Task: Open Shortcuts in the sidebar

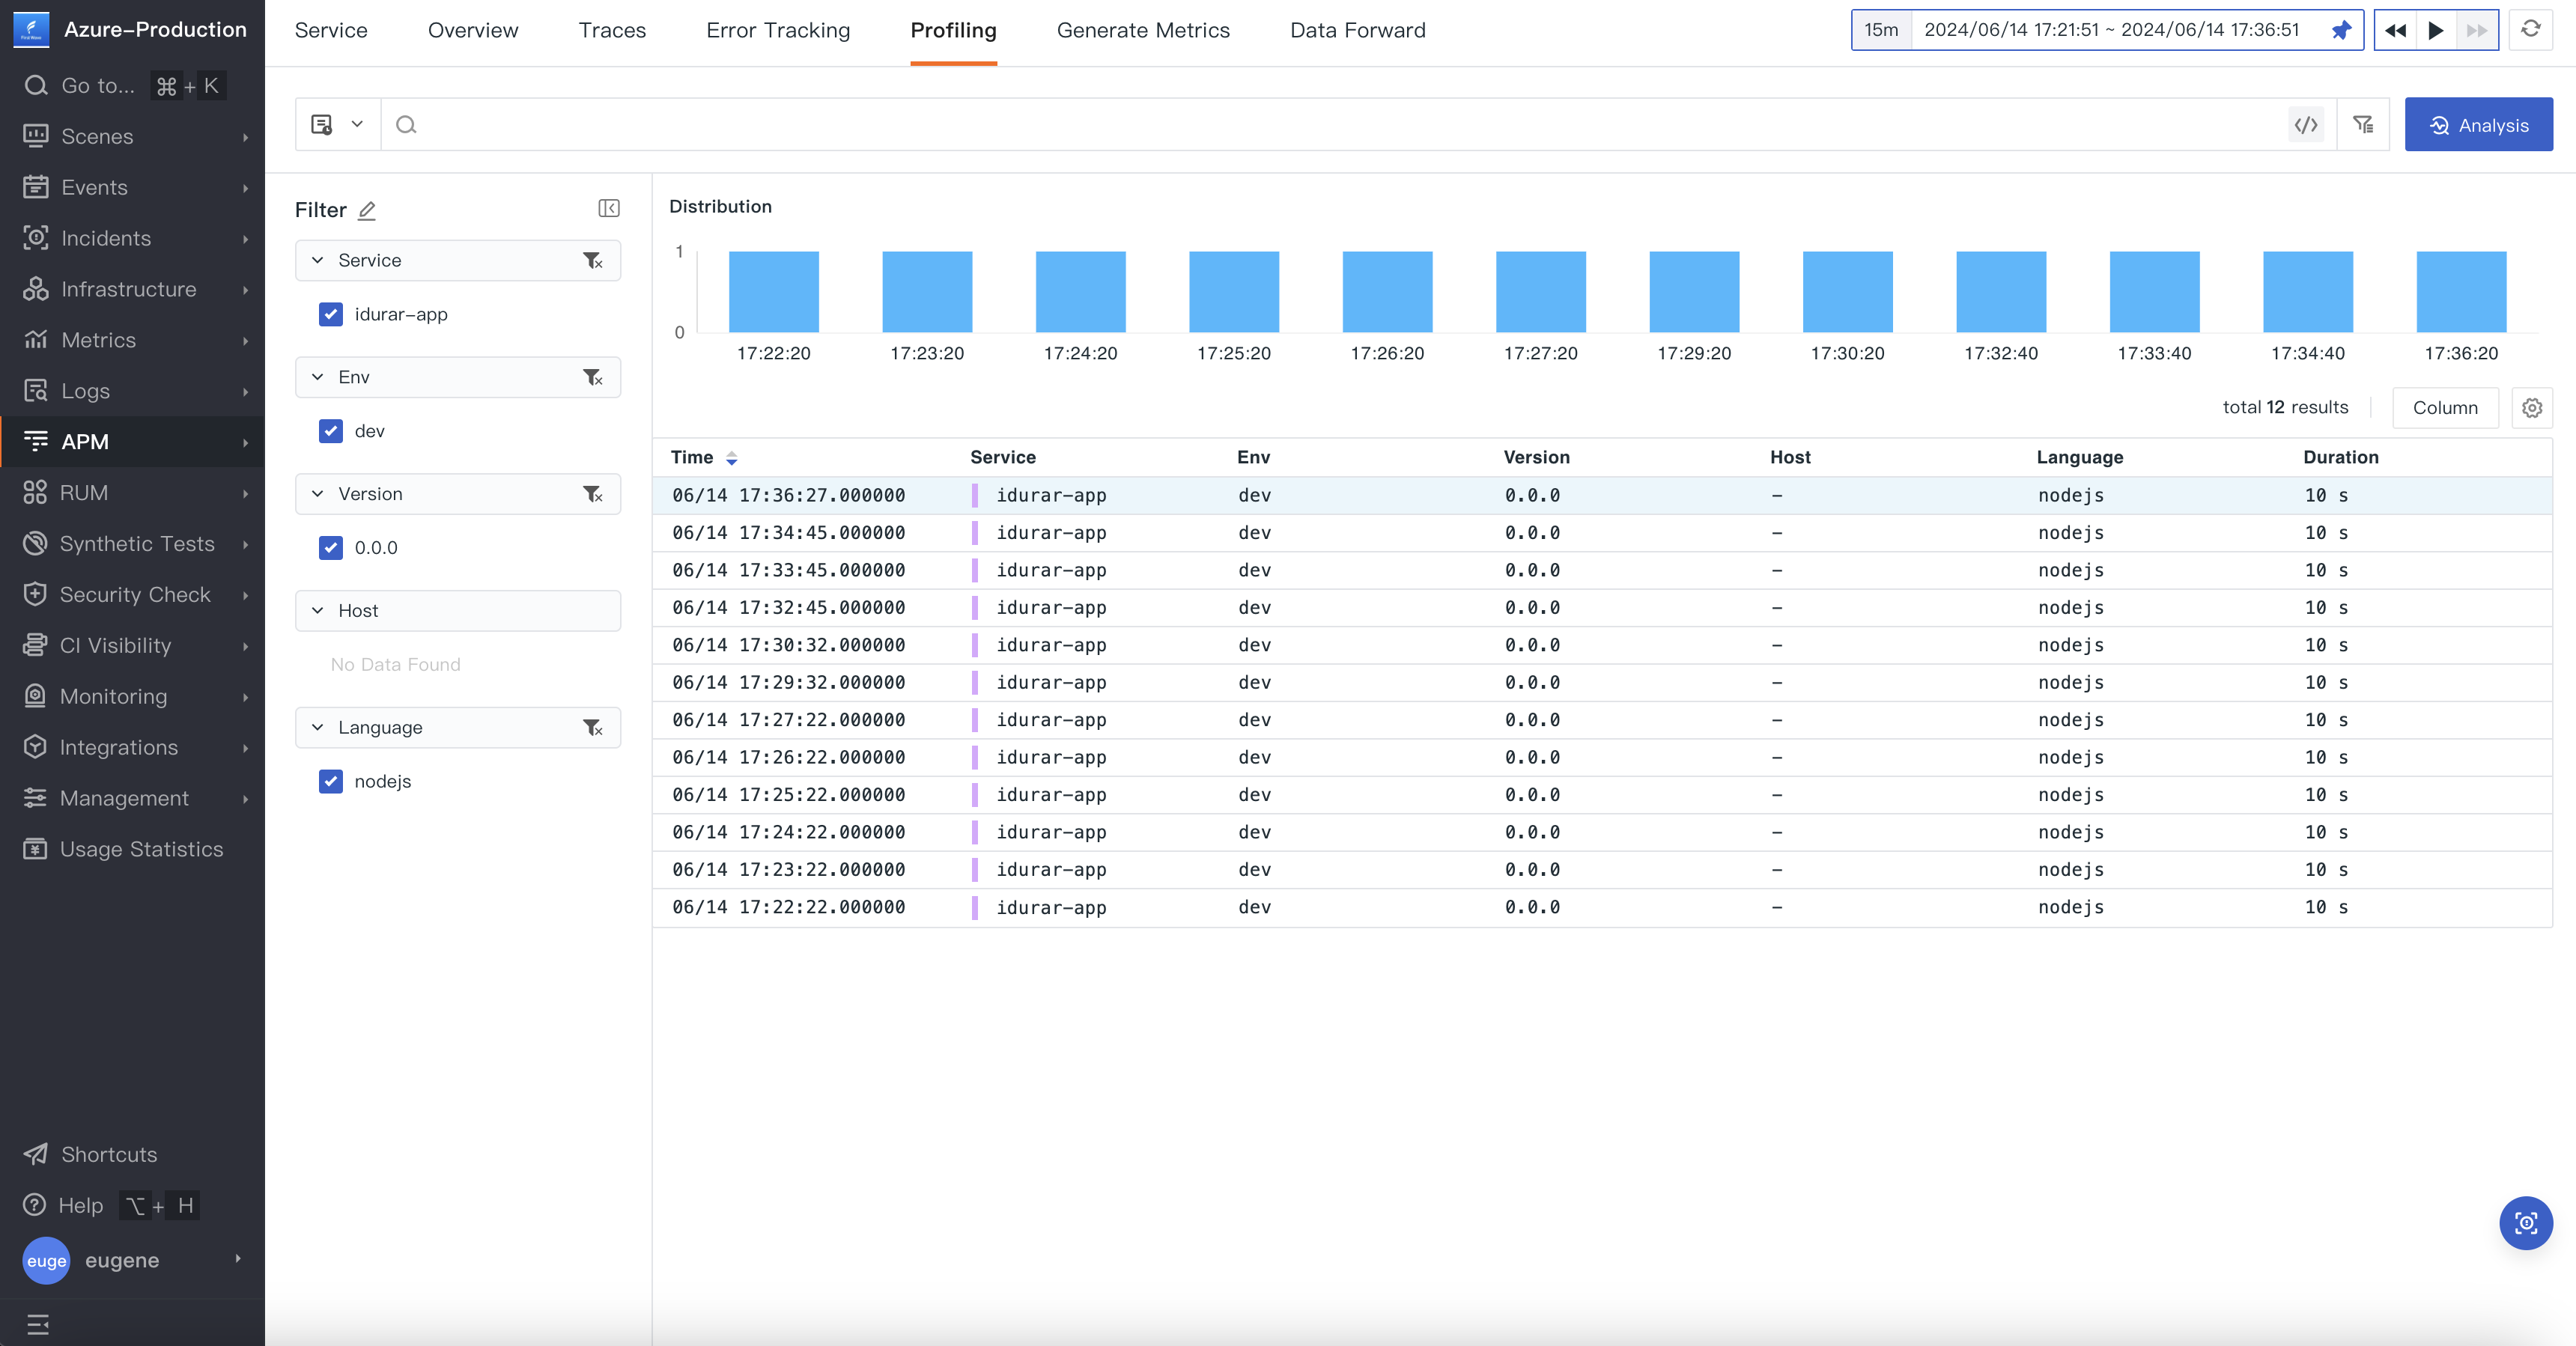Action: 132,1154
